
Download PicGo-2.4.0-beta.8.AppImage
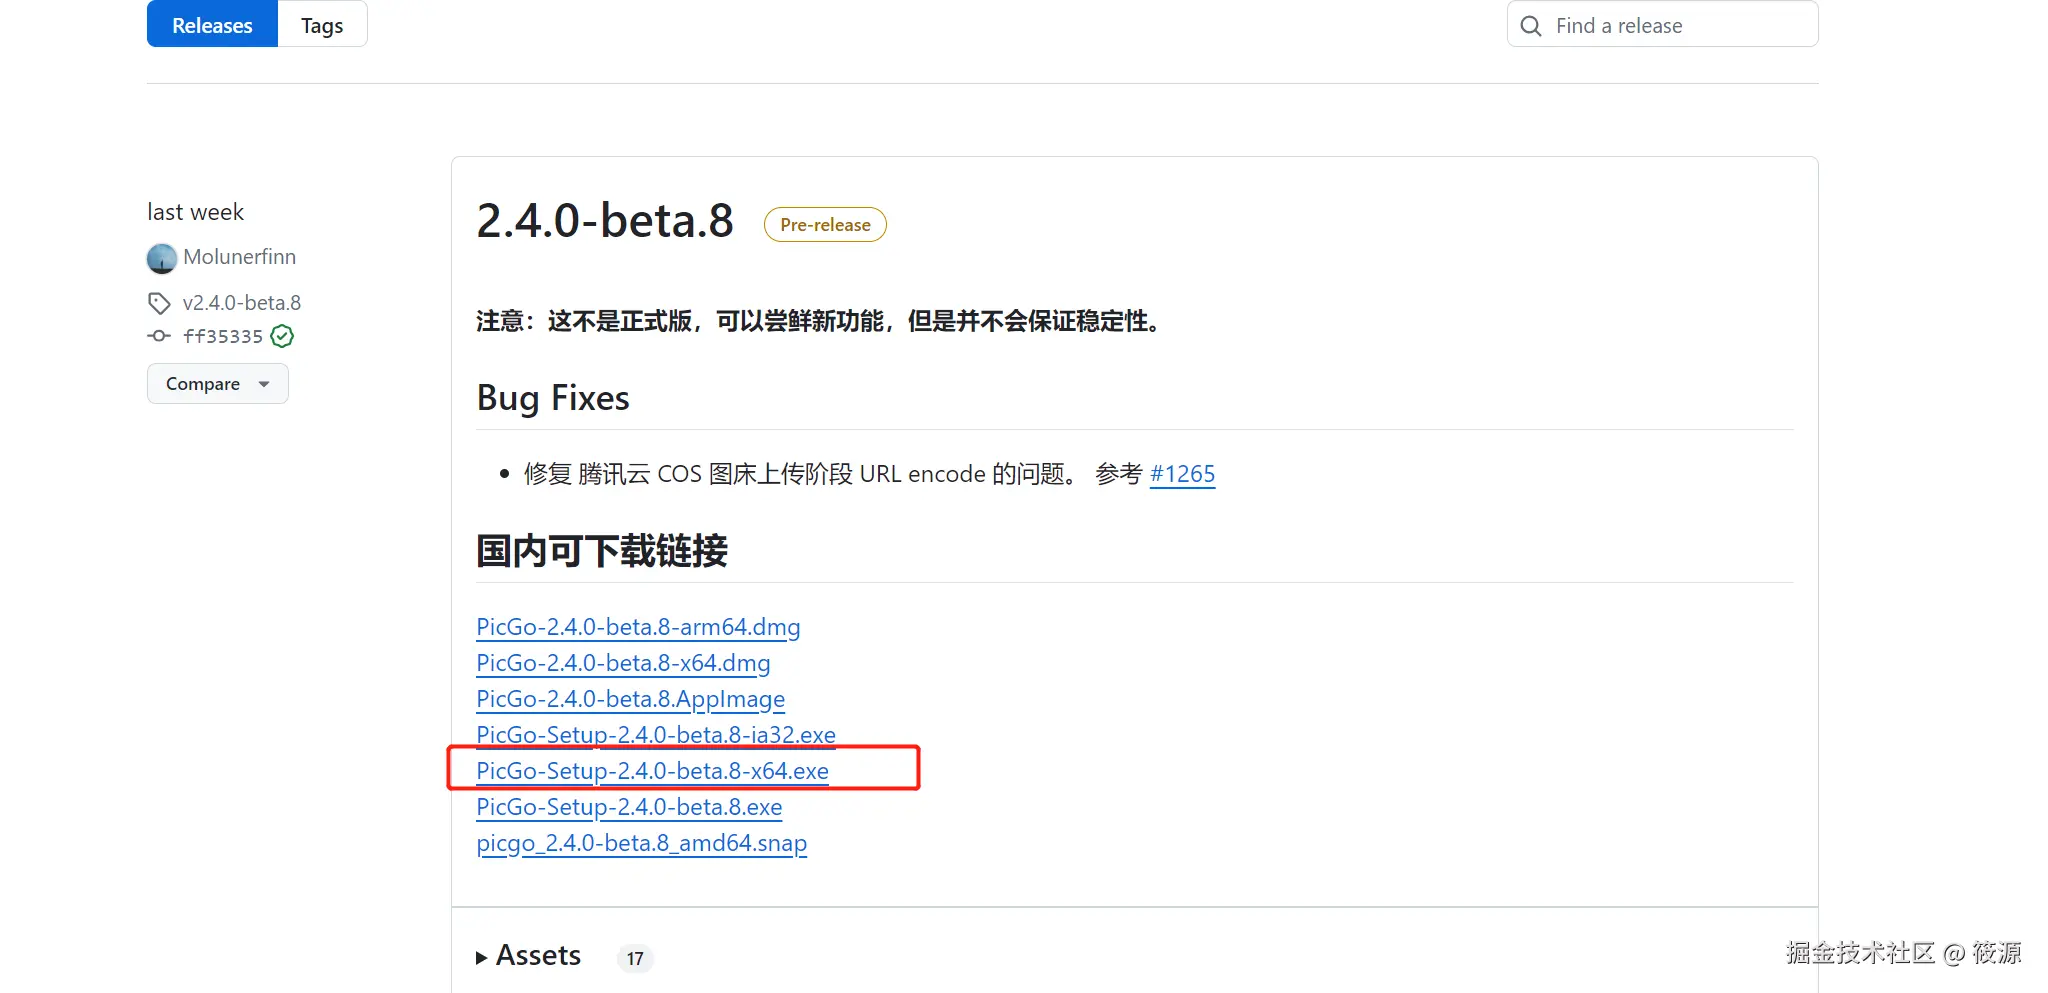(630, 699)
